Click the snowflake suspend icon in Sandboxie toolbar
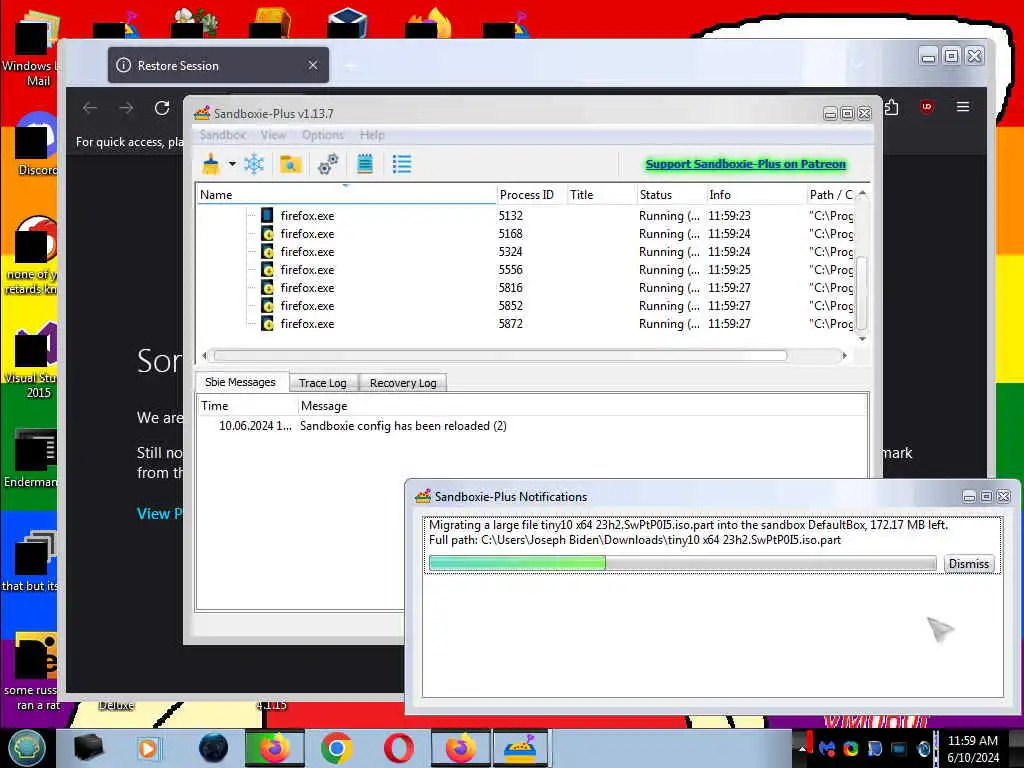 pos(254,164)
